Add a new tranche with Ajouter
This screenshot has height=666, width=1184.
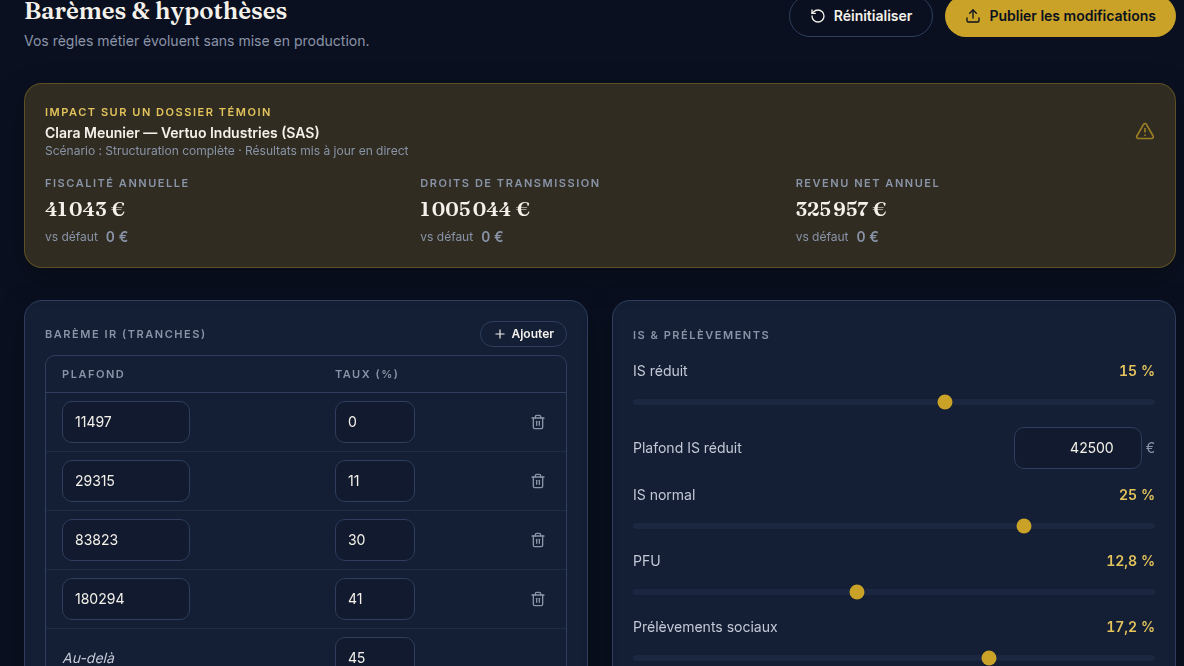click(523, 334)
